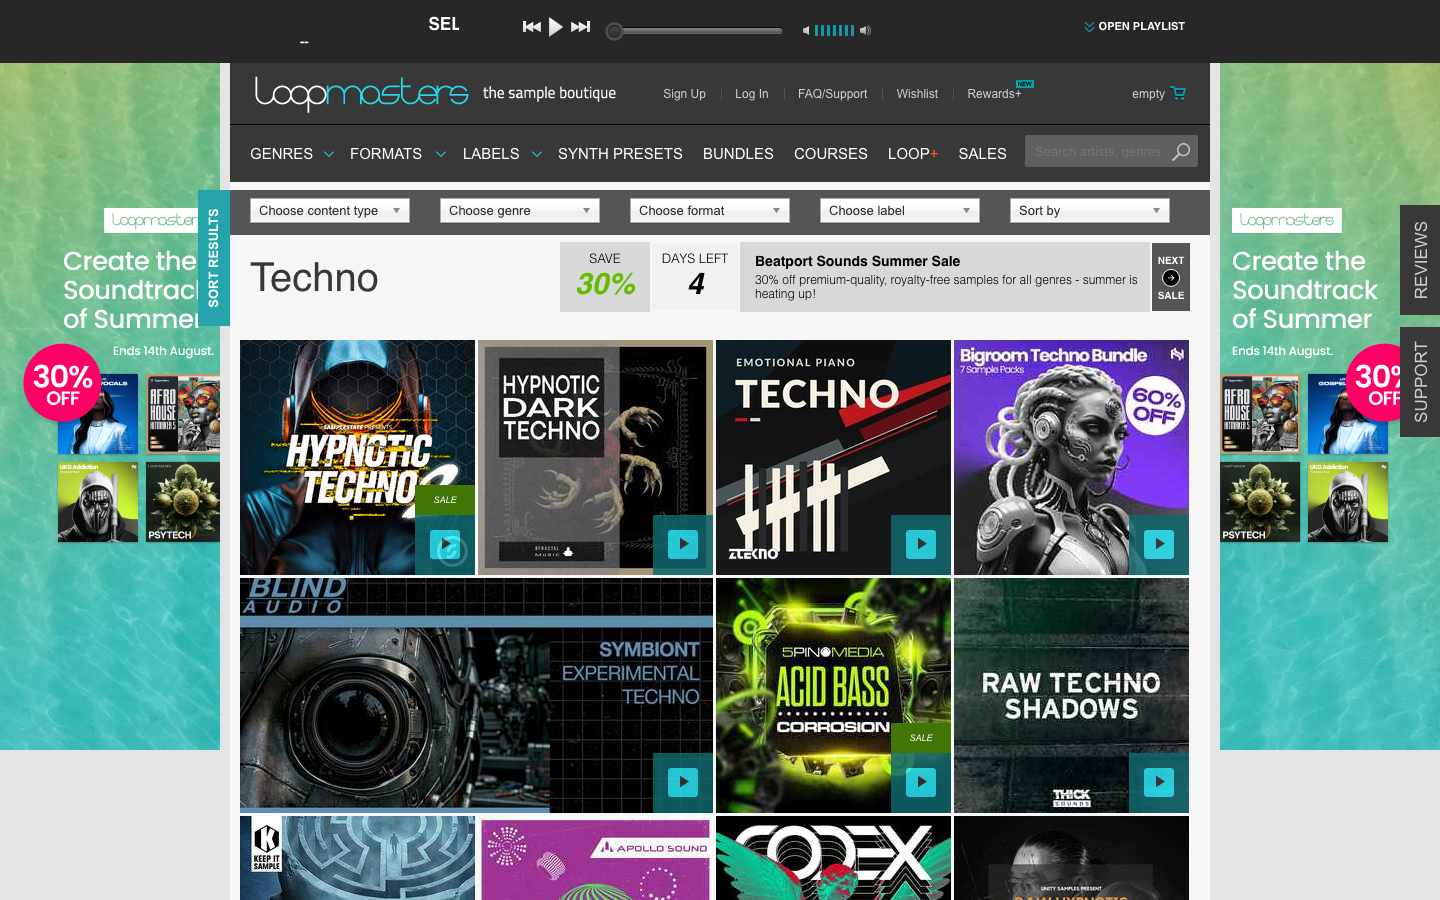Click the previous track player button
The image size is (1440, 900).
click(532, 27)
